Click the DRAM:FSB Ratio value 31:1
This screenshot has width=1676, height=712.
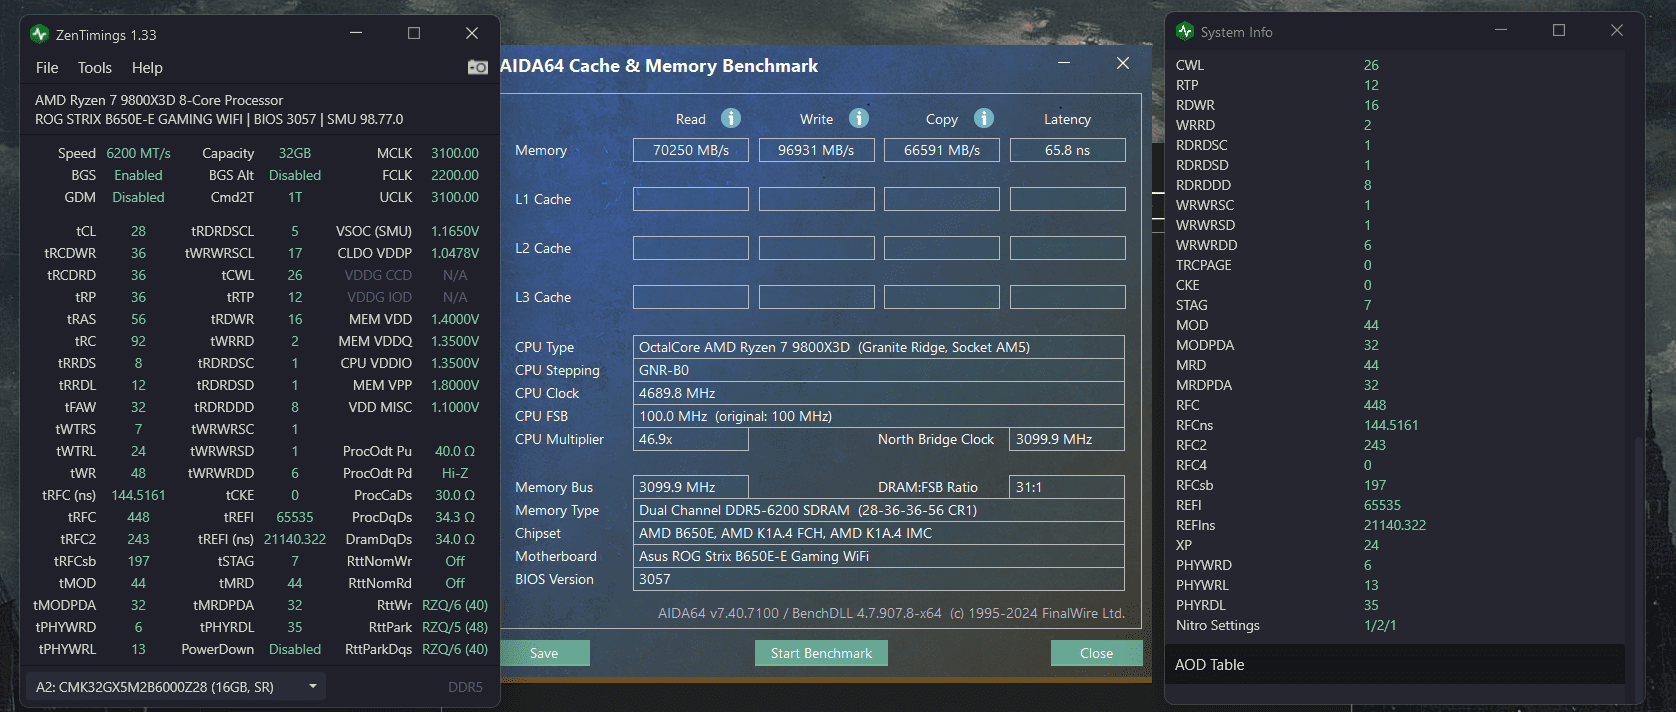1067,487
